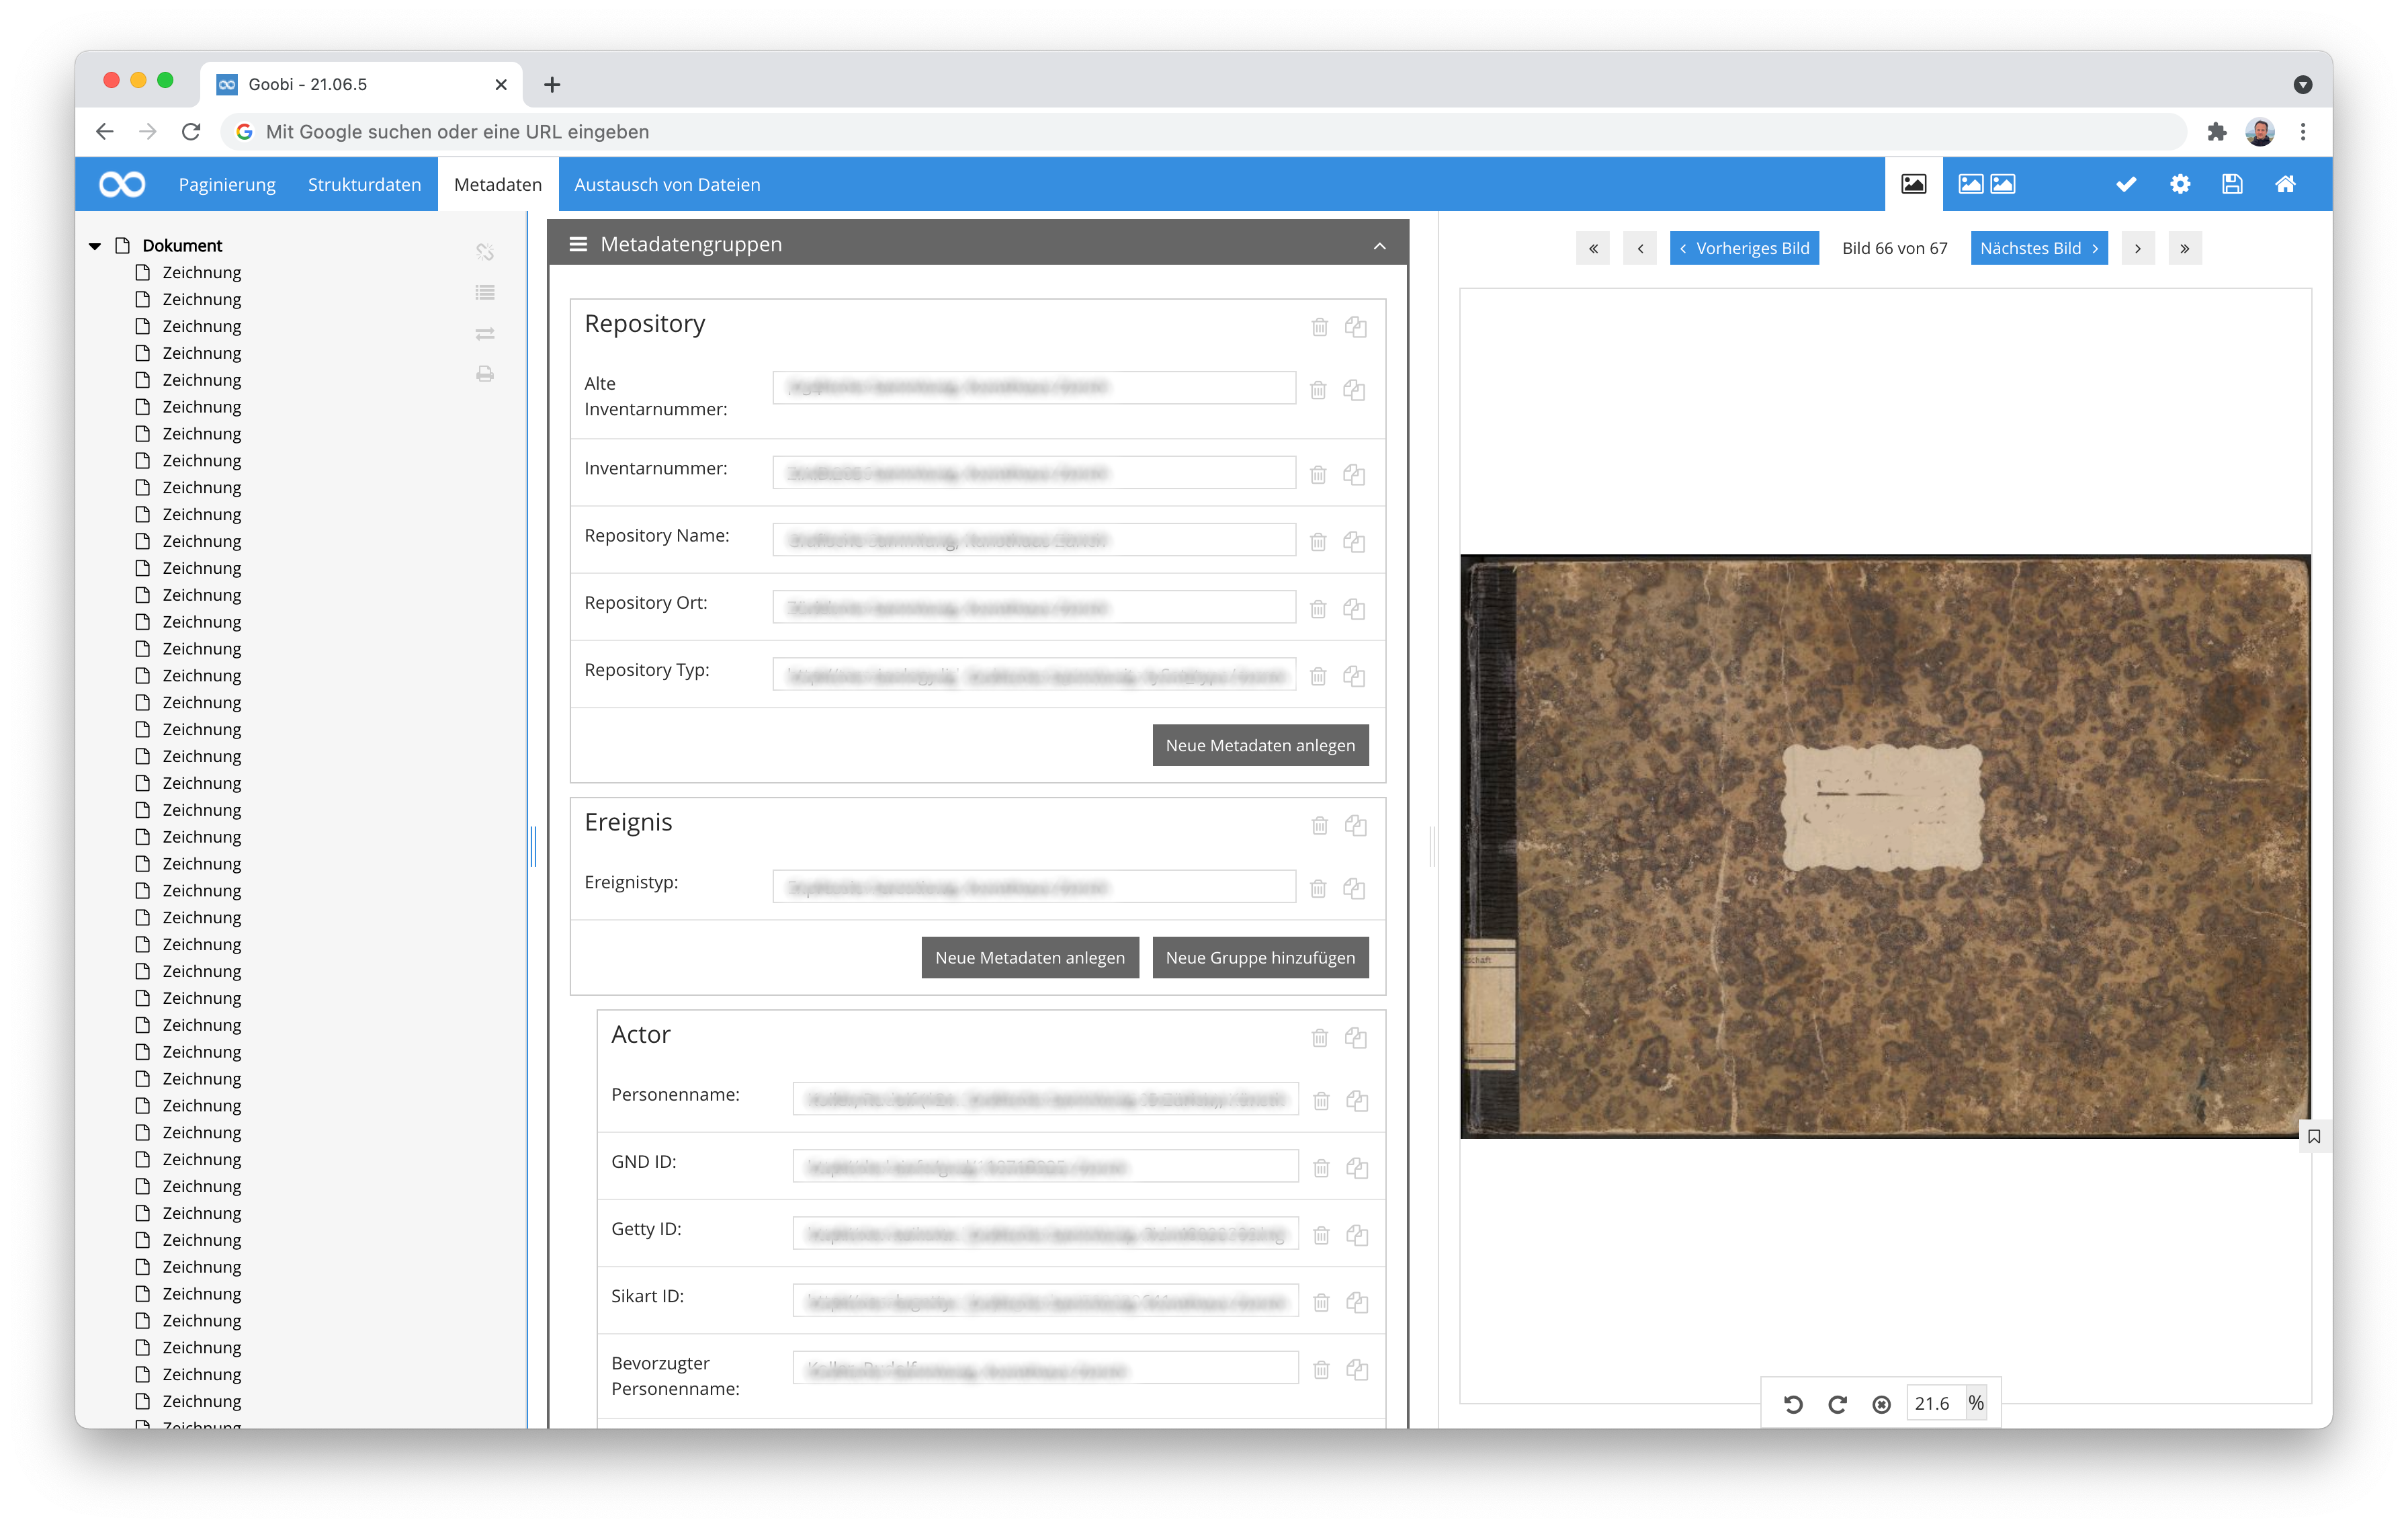Duplicate the Actor group
The height and width of the screenshot is (1528, 2408).
[1355, 1038]
